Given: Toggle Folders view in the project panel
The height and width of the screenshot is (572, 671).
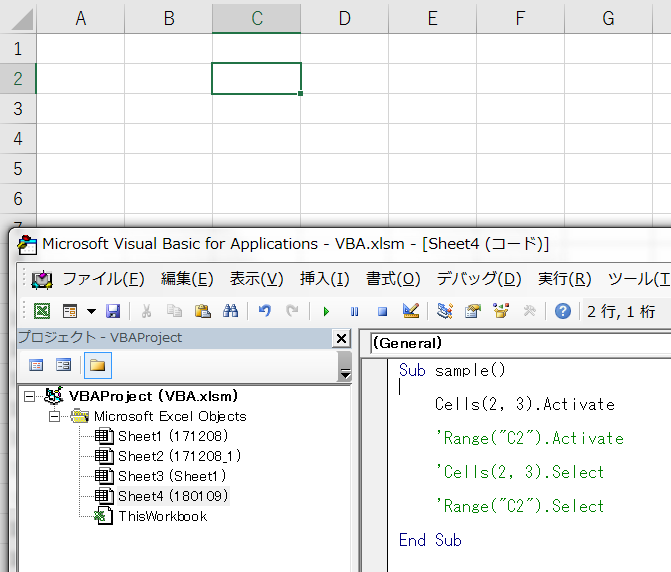Looking at the screenshot, I should [97, 365].
